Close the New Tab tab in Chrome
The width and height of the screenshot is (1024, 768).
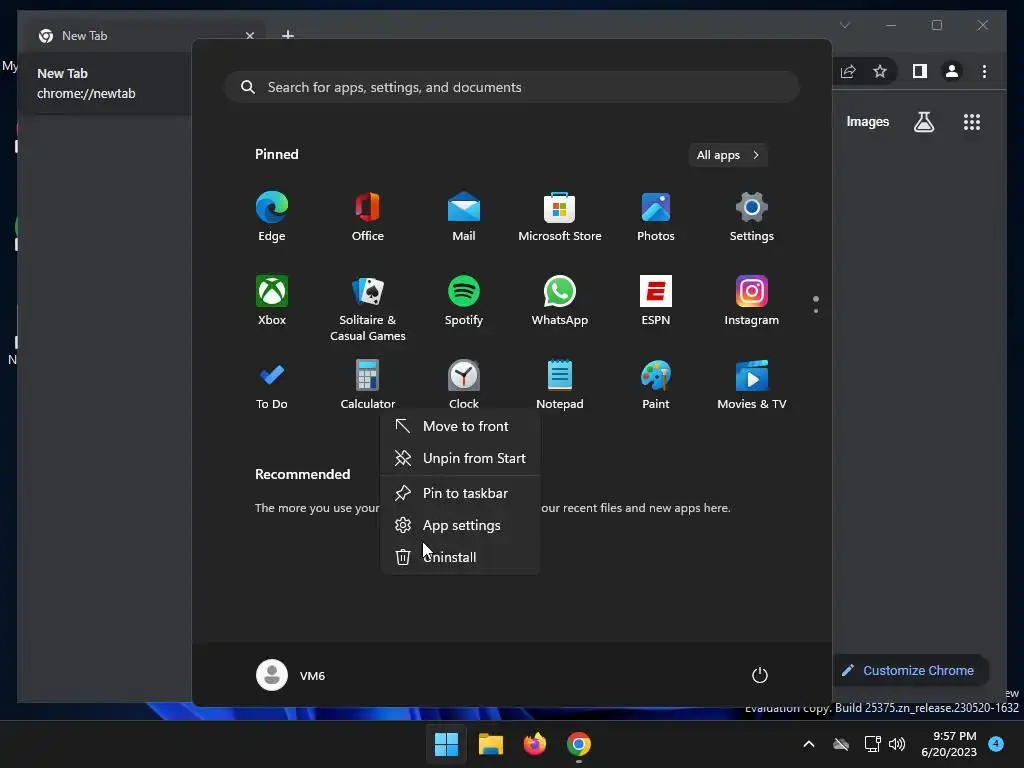249,36
